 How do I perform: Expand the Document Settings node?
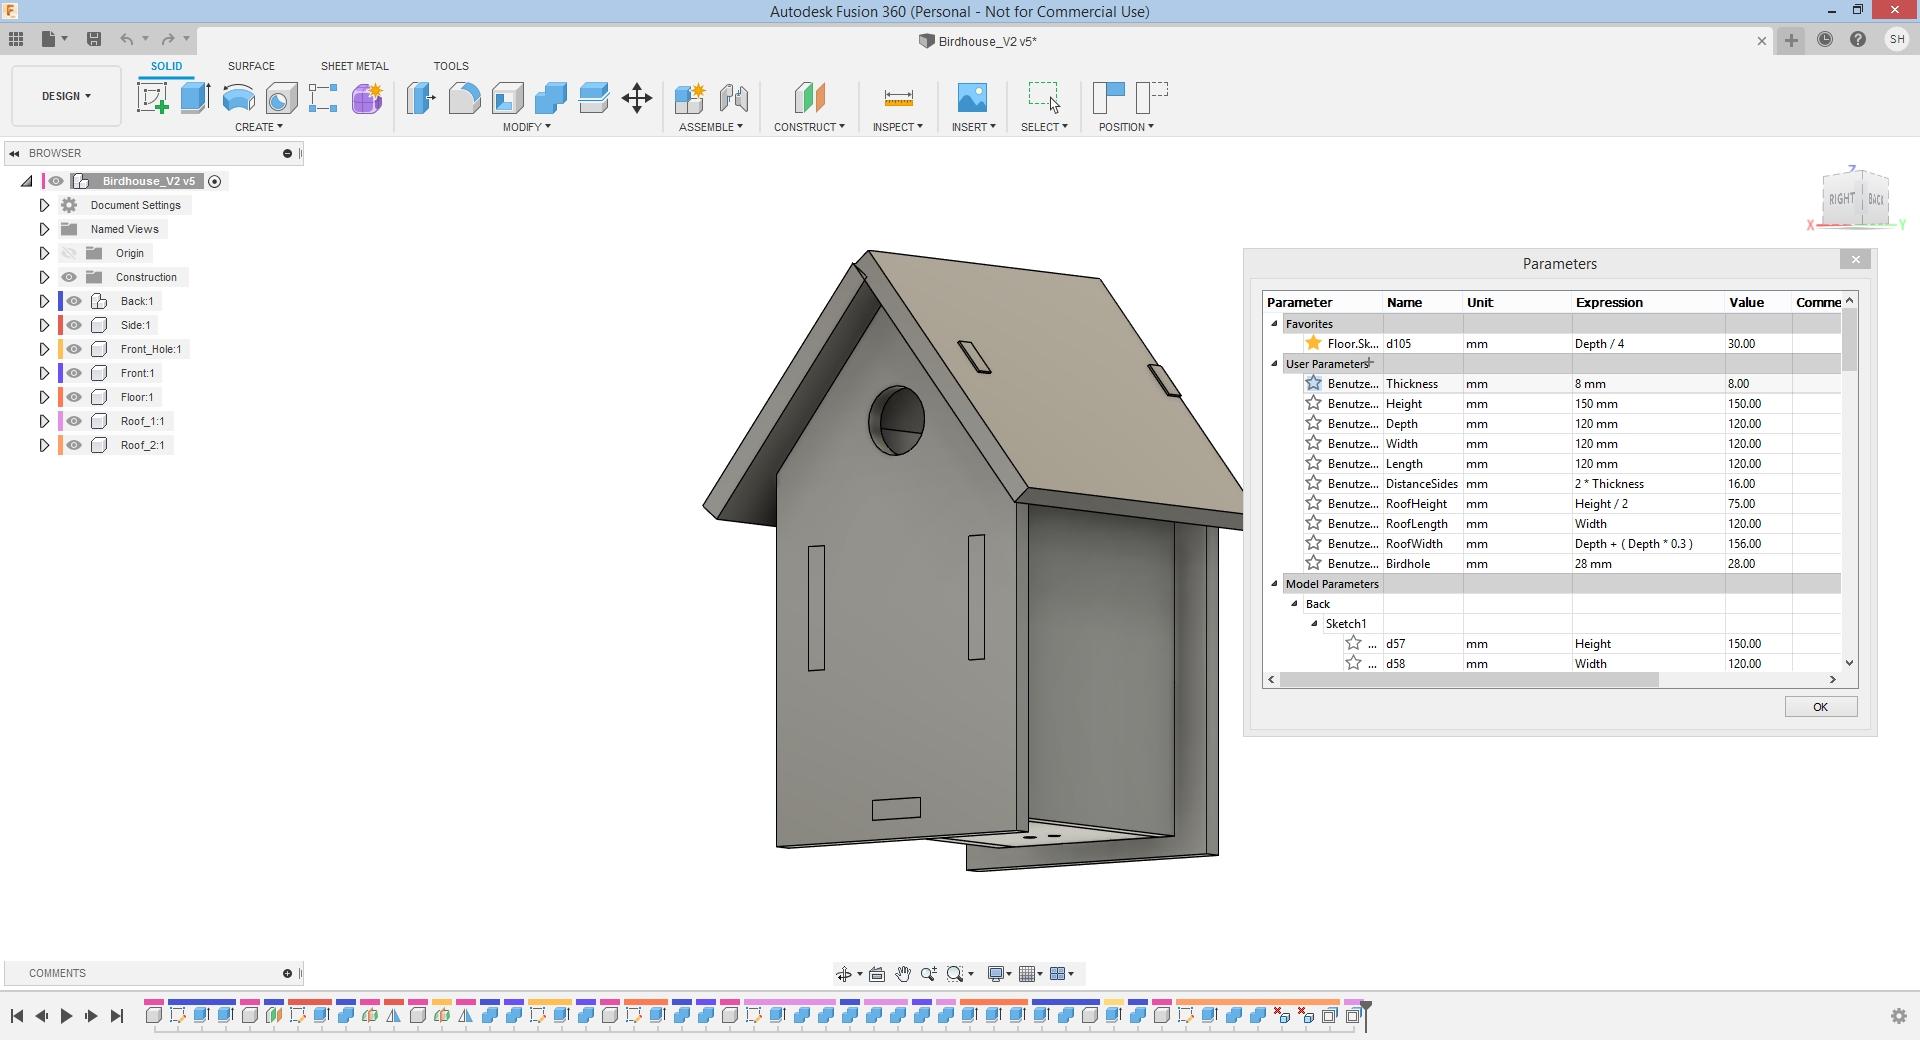point(44,205)
